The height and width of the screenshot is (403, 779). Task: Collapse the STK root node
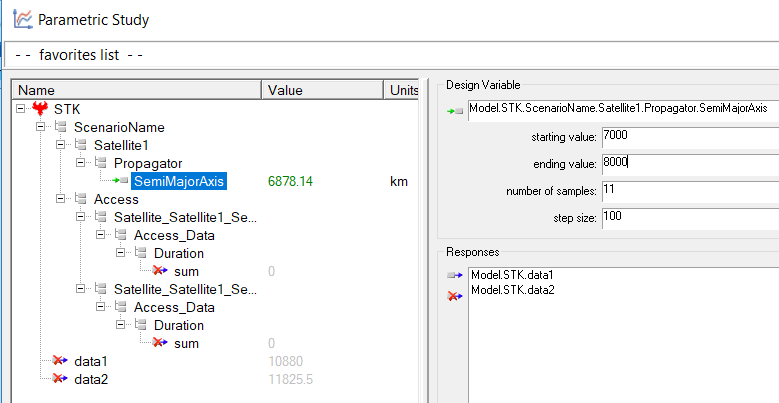(20, 108)
